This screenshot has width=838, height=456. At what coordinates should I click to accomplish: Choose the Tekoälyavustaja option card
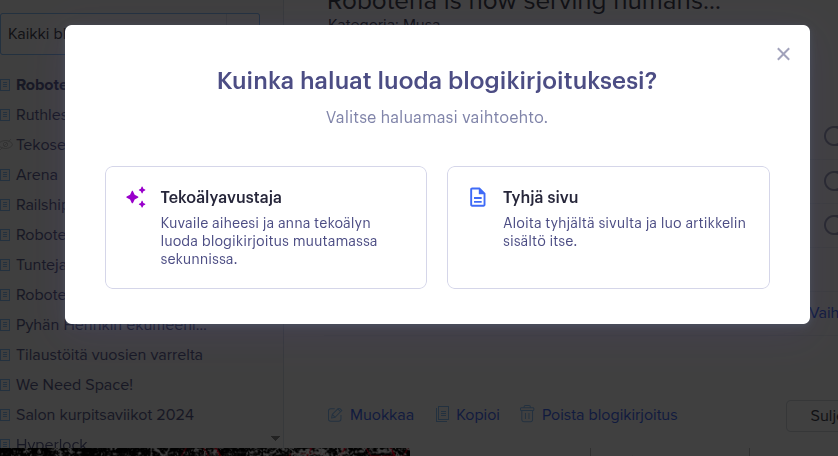[266, 227]
